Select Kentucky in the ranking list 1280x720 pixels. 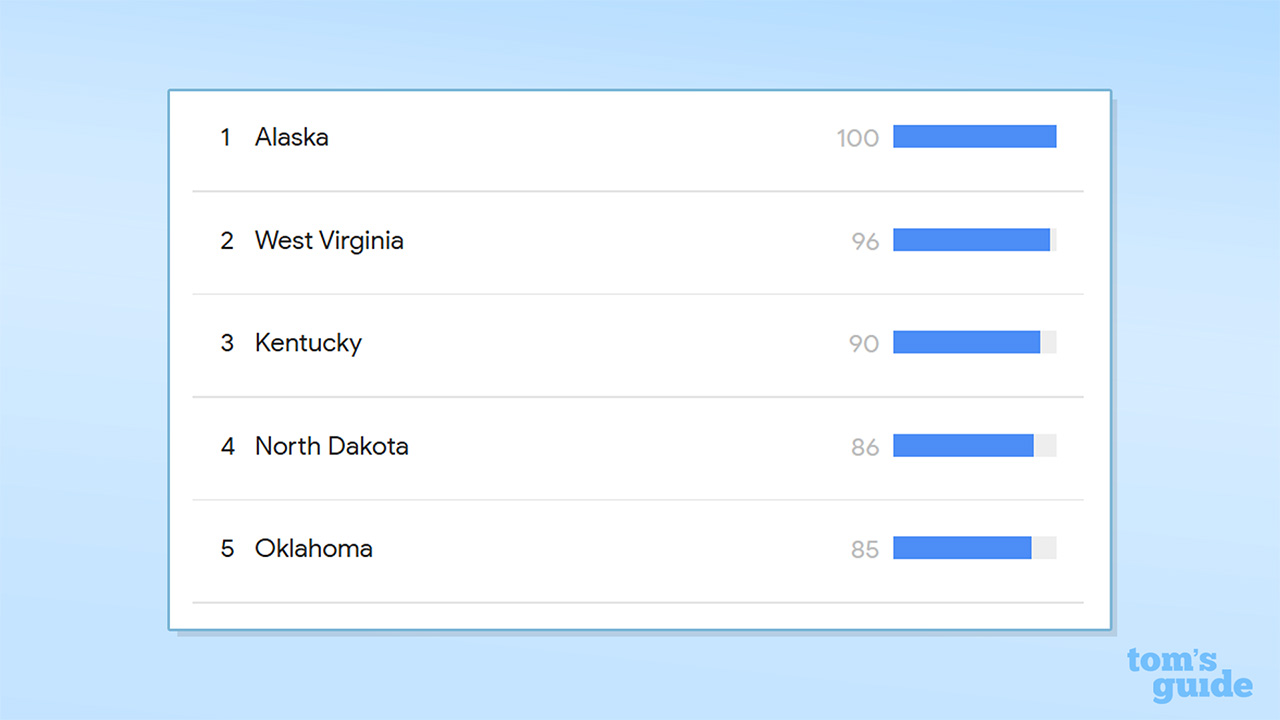[x=308, y=343]
